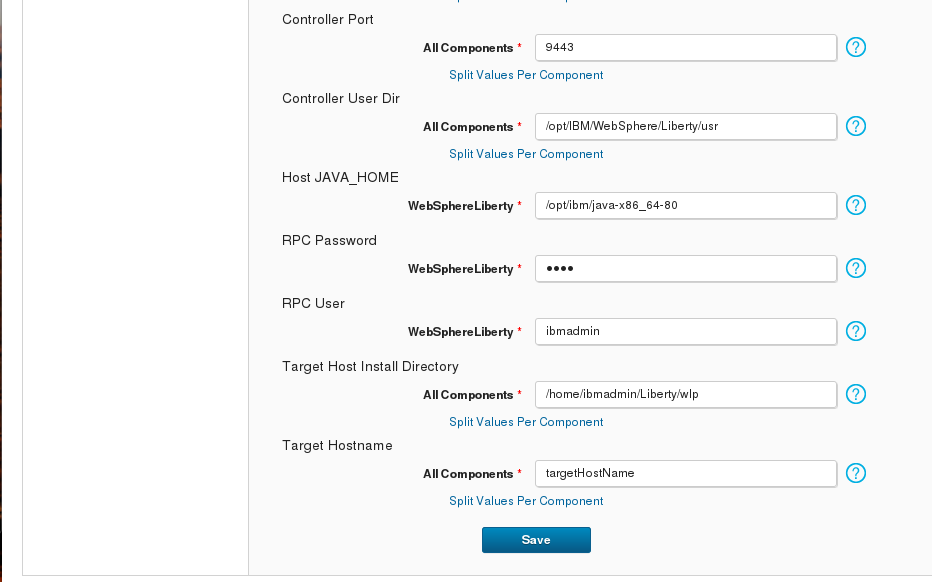Open help for Target Host Install Directory
Image resolution: width=932 pixels, height=582 pixels.
[855, 394]
